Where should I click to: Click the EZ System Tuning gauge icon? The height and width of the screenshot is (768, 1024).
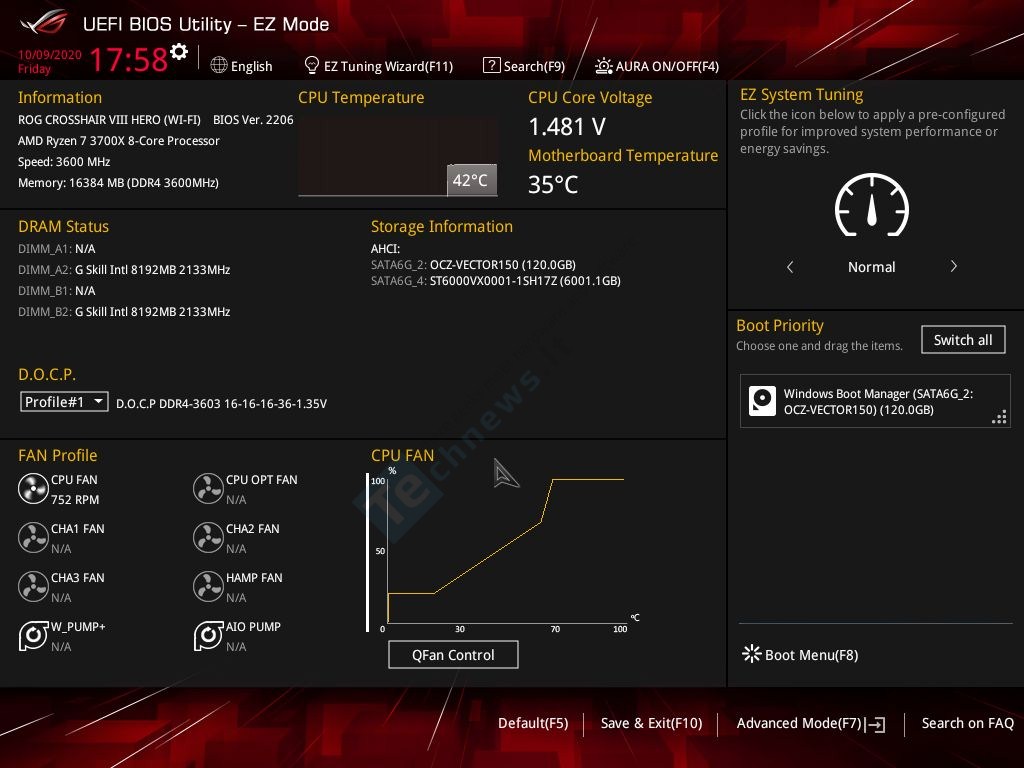point(872,205)
